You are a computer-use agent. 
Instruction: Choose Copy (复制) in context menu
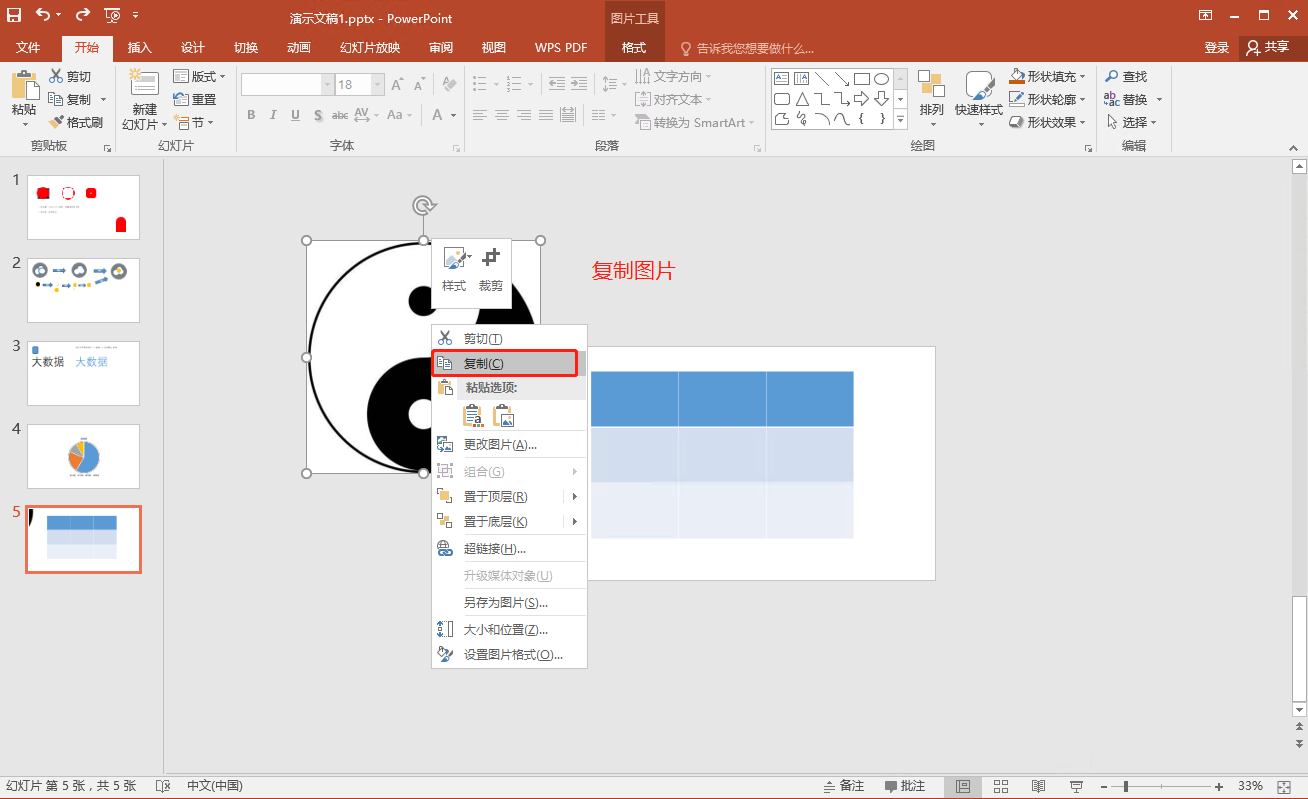tap(507, 363)
